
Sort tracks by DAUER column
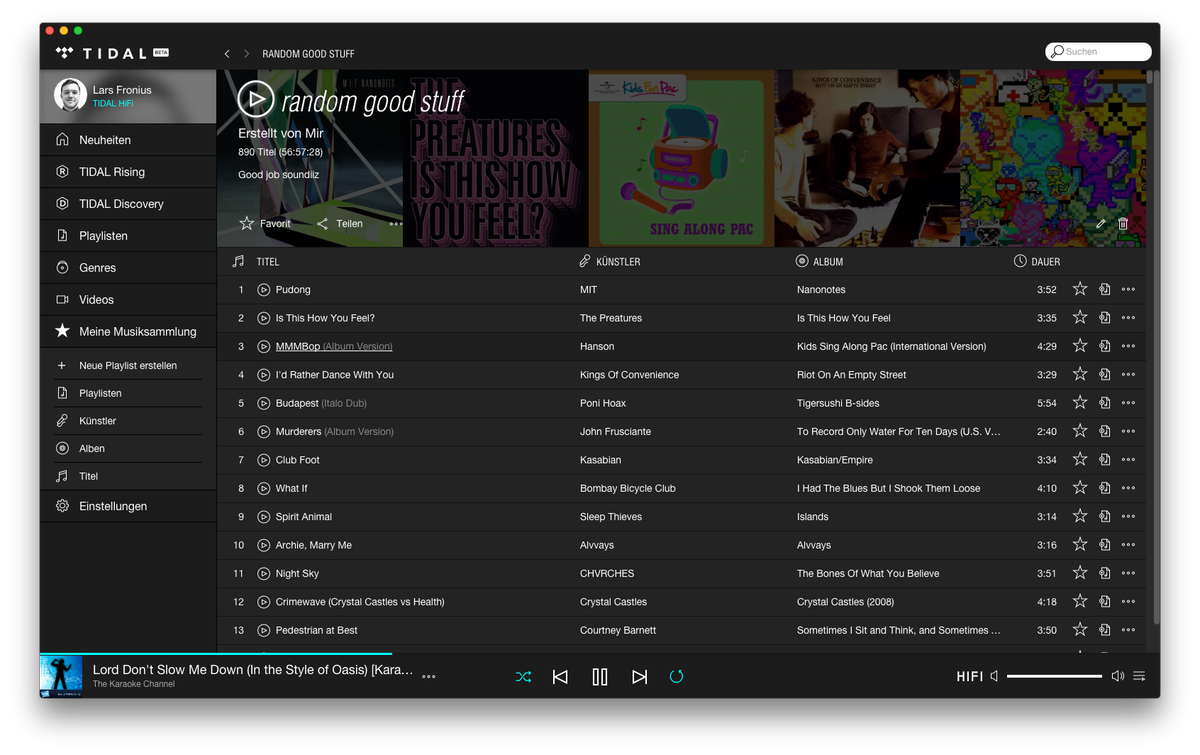(x=1037, y=262)
